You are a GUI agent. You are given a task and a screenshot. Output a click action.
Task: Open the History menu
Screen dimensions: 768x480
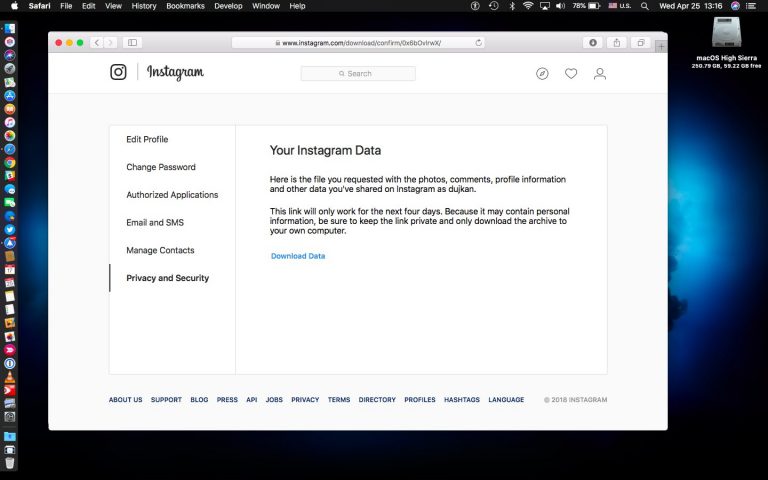click(144, 6)
